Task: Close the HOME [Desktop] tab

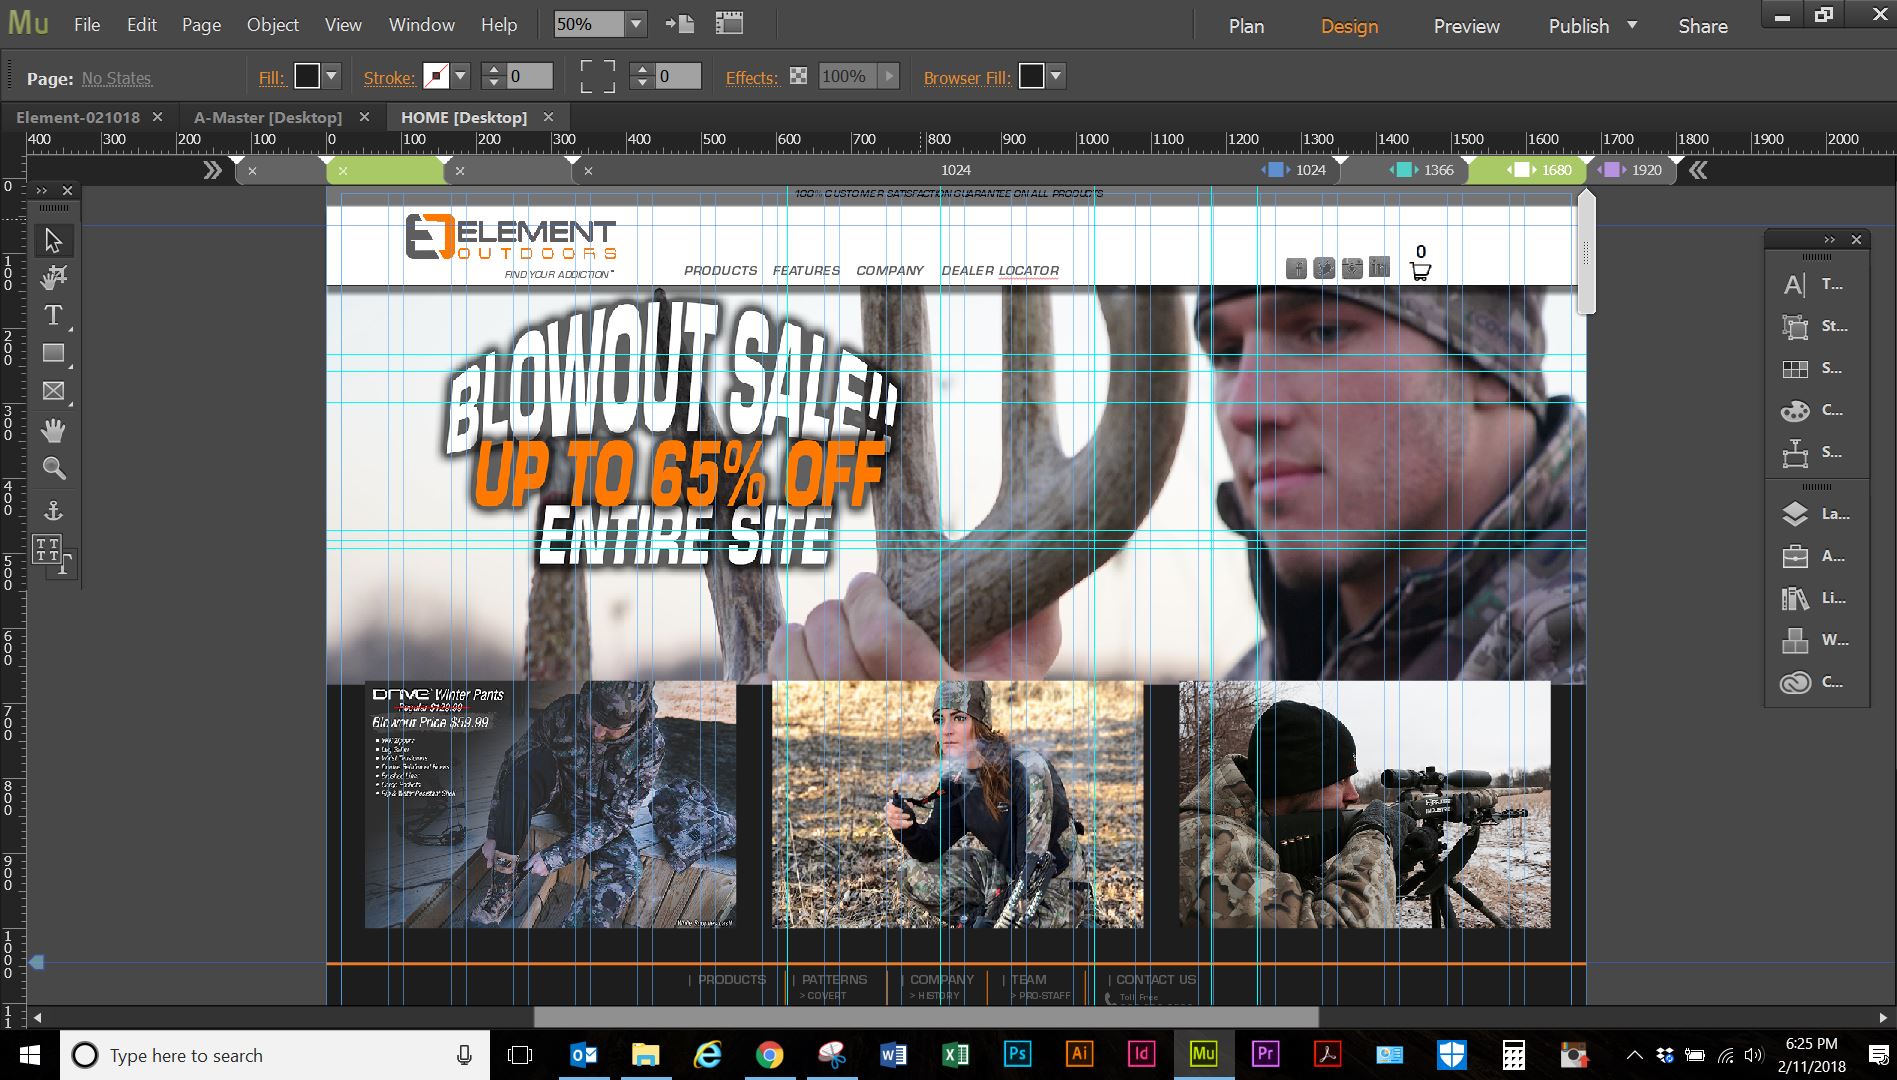Action: click(x=548, y=117)
